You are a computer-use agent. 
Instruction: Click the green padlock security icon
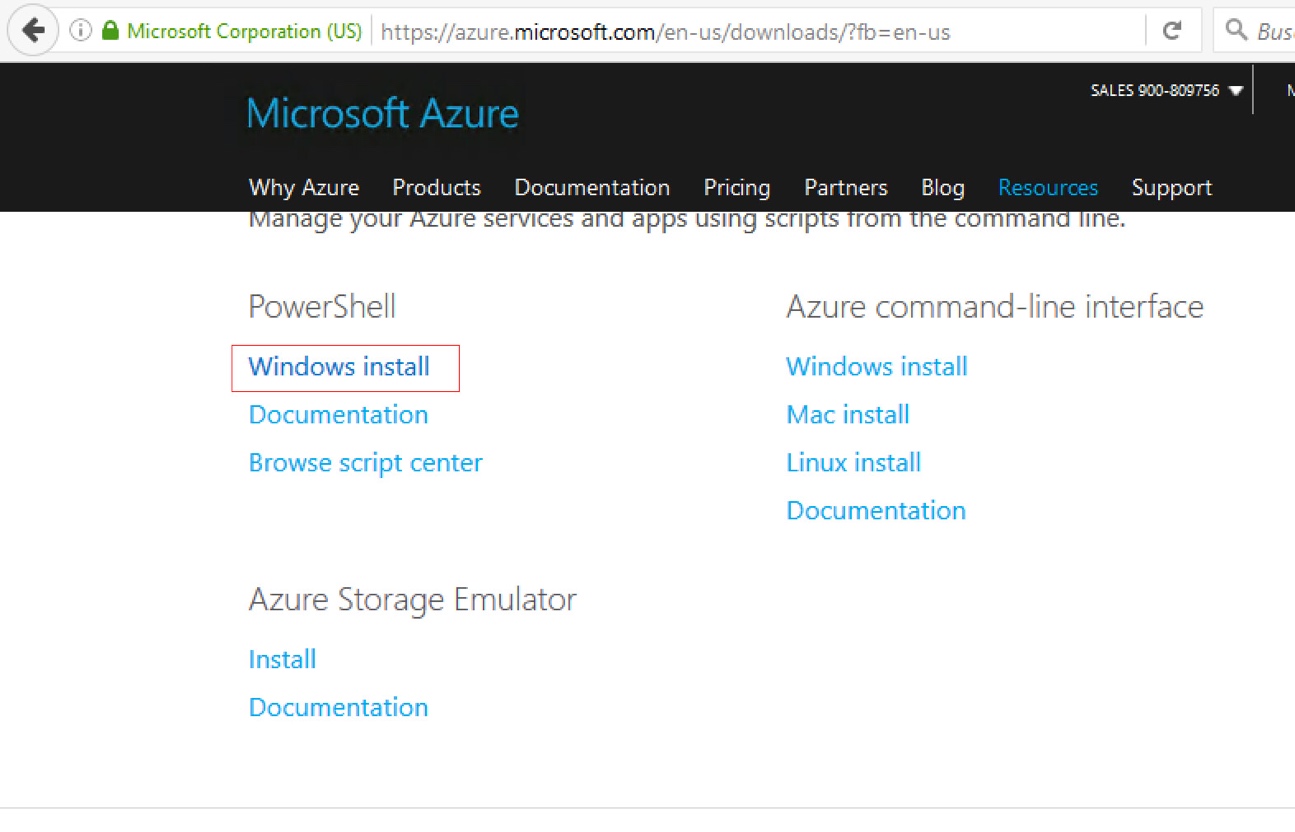[110, 31]
